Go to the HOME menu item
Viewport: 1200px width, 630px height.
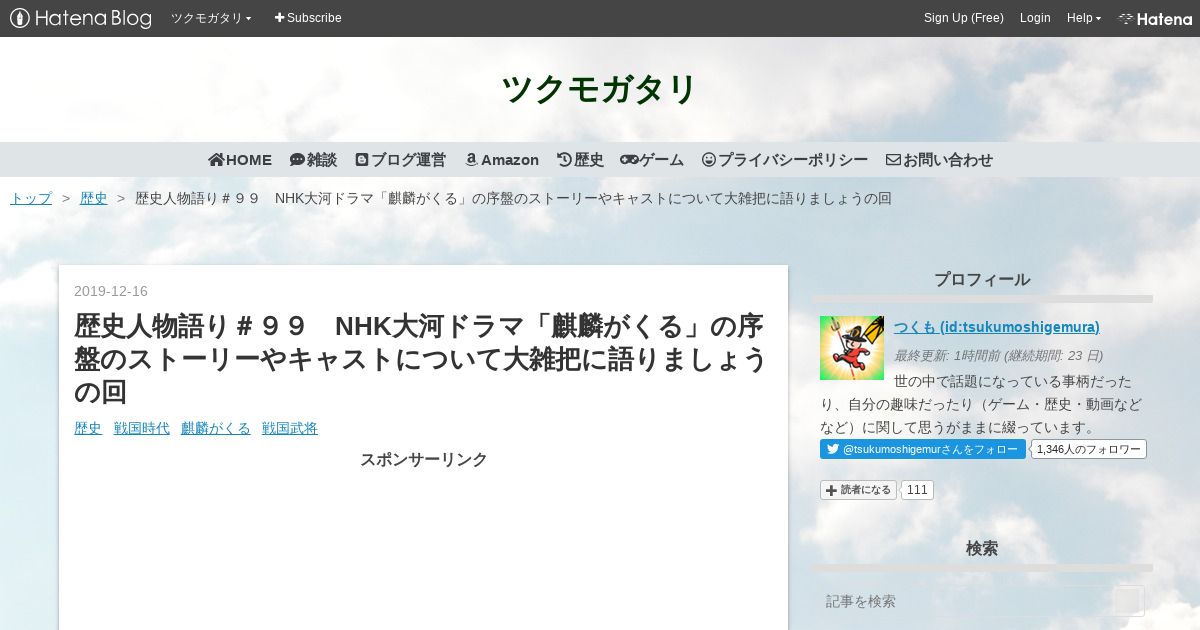(x=240, y=160)
